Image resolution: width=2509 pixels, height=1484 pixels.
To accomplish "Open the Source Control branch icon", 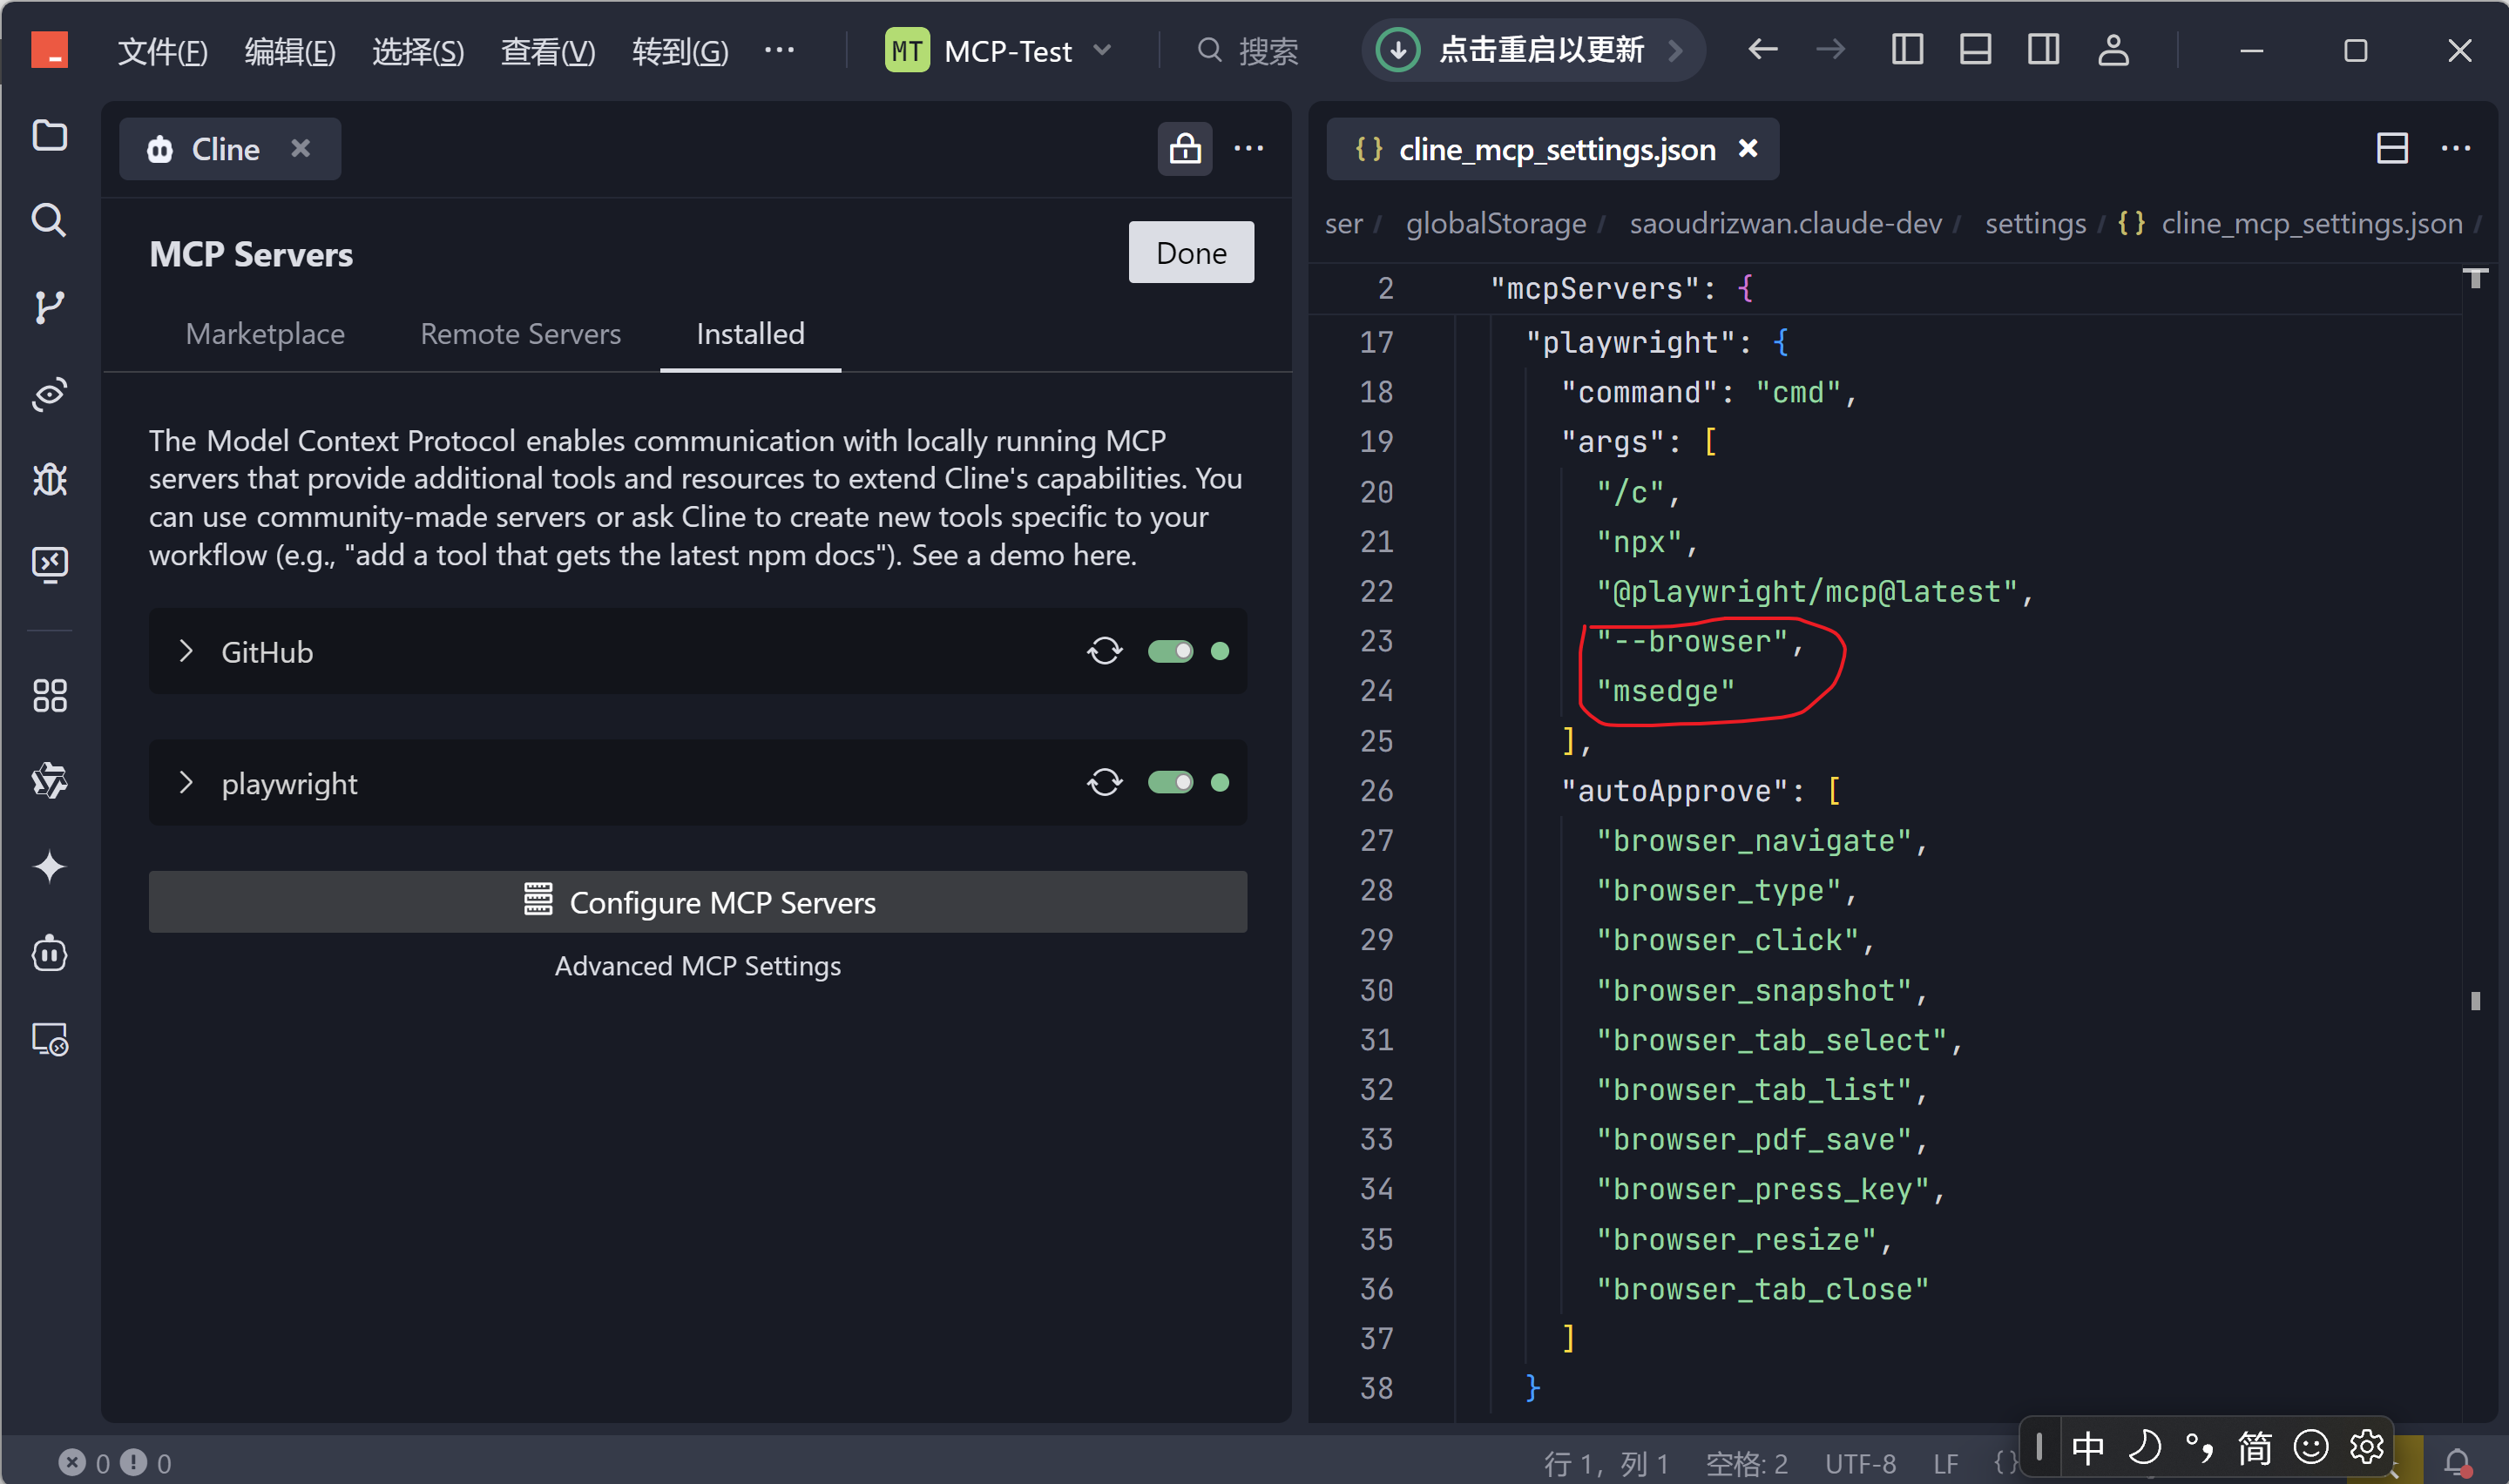I will click(49, 307).
